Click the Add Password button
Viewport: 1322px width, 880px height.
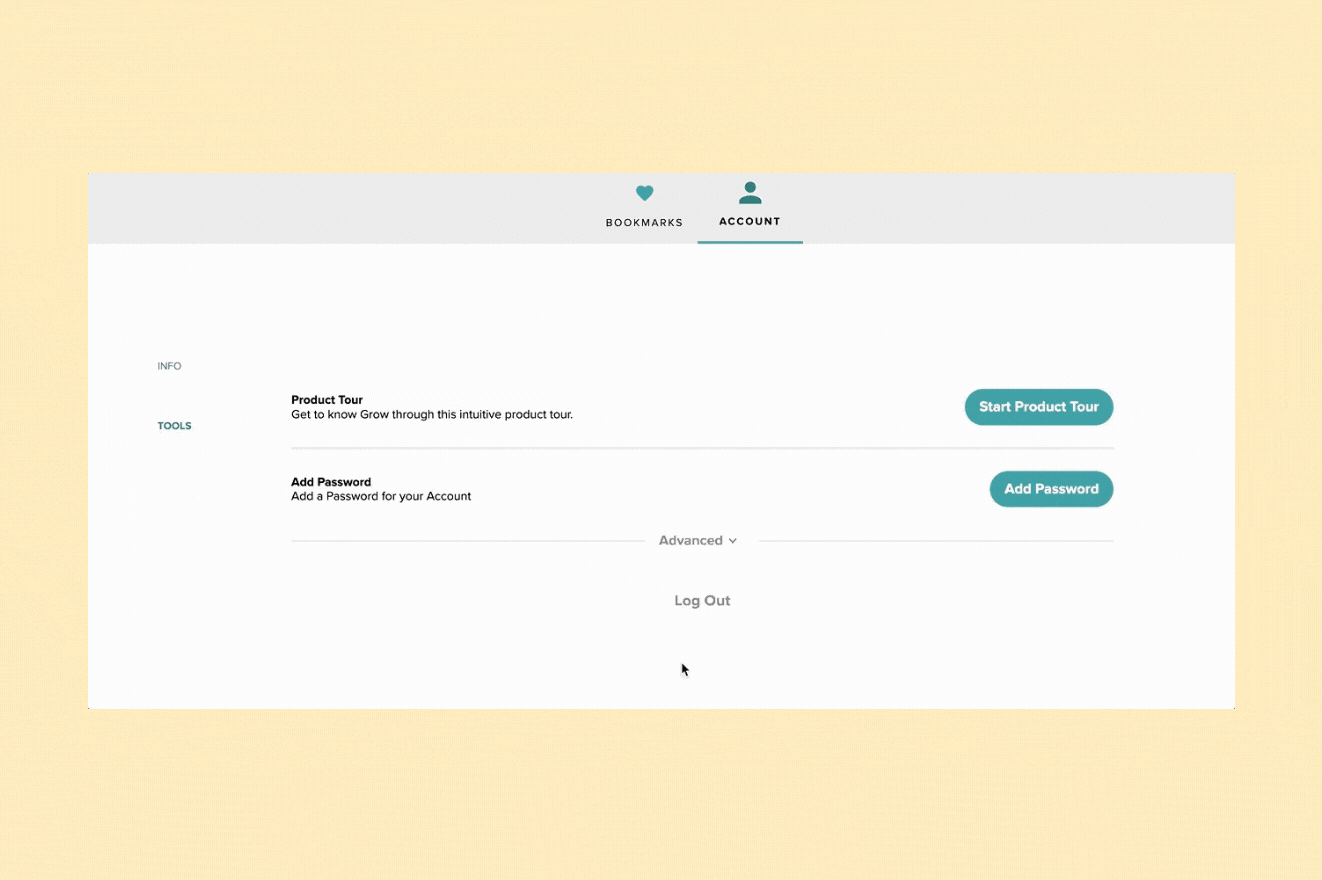(x=1051, y=489)
